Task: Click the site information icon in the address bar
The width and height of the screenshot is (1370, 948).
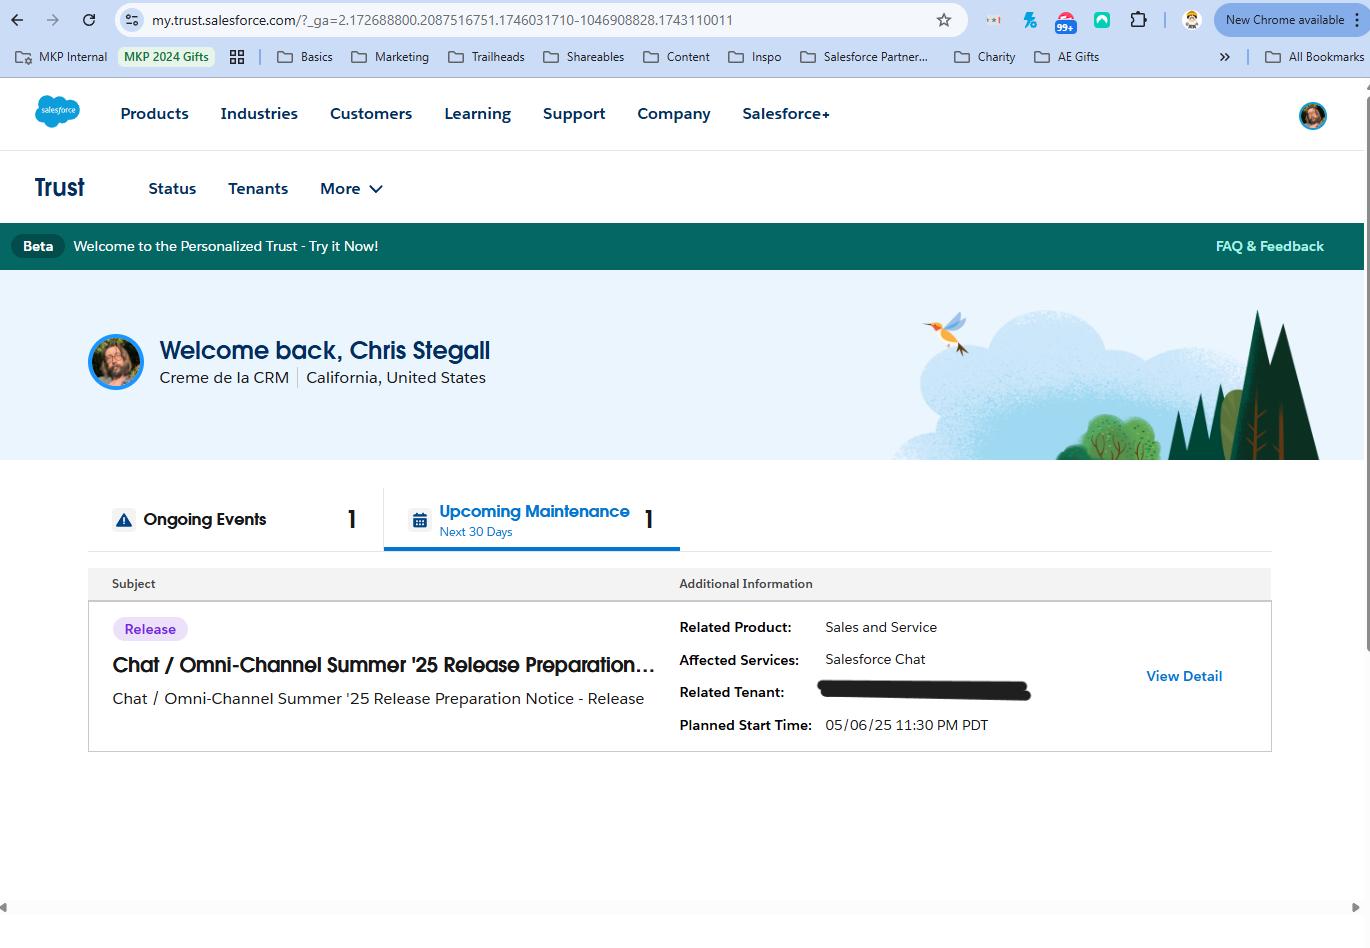Action: [132, 20]
